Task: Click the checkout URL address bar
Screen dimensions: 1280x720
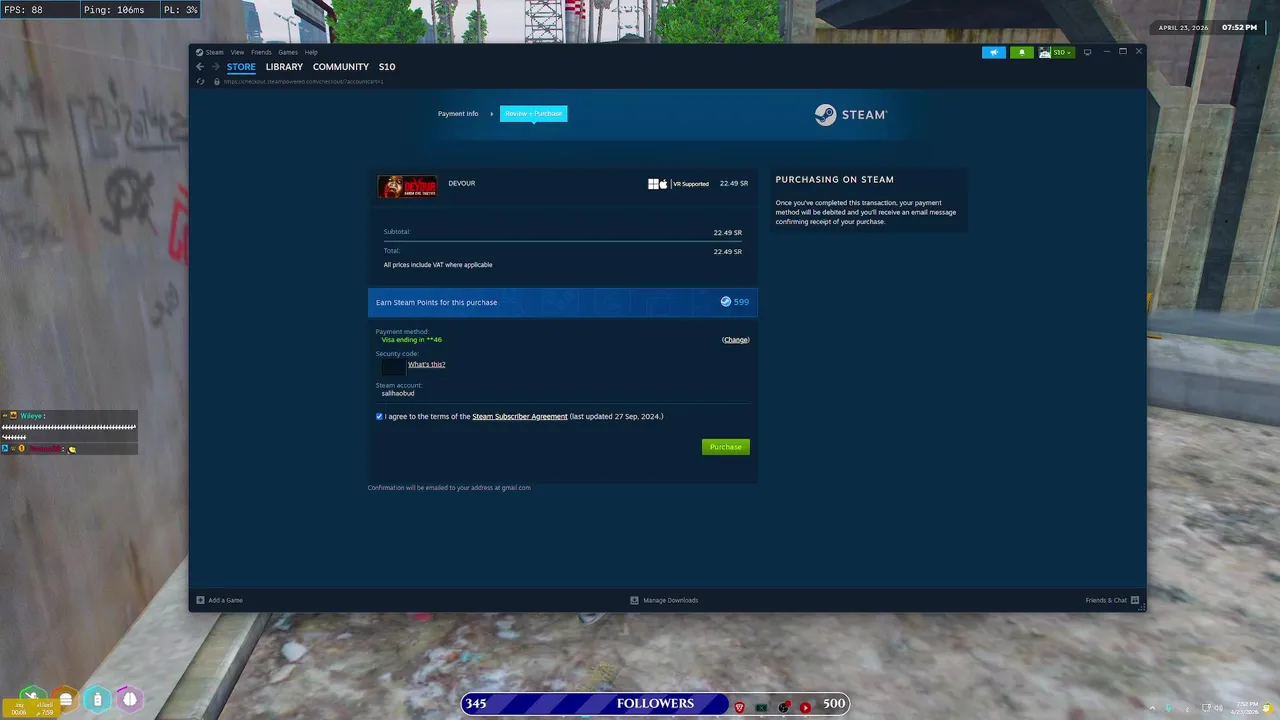Action: point(304,82)
